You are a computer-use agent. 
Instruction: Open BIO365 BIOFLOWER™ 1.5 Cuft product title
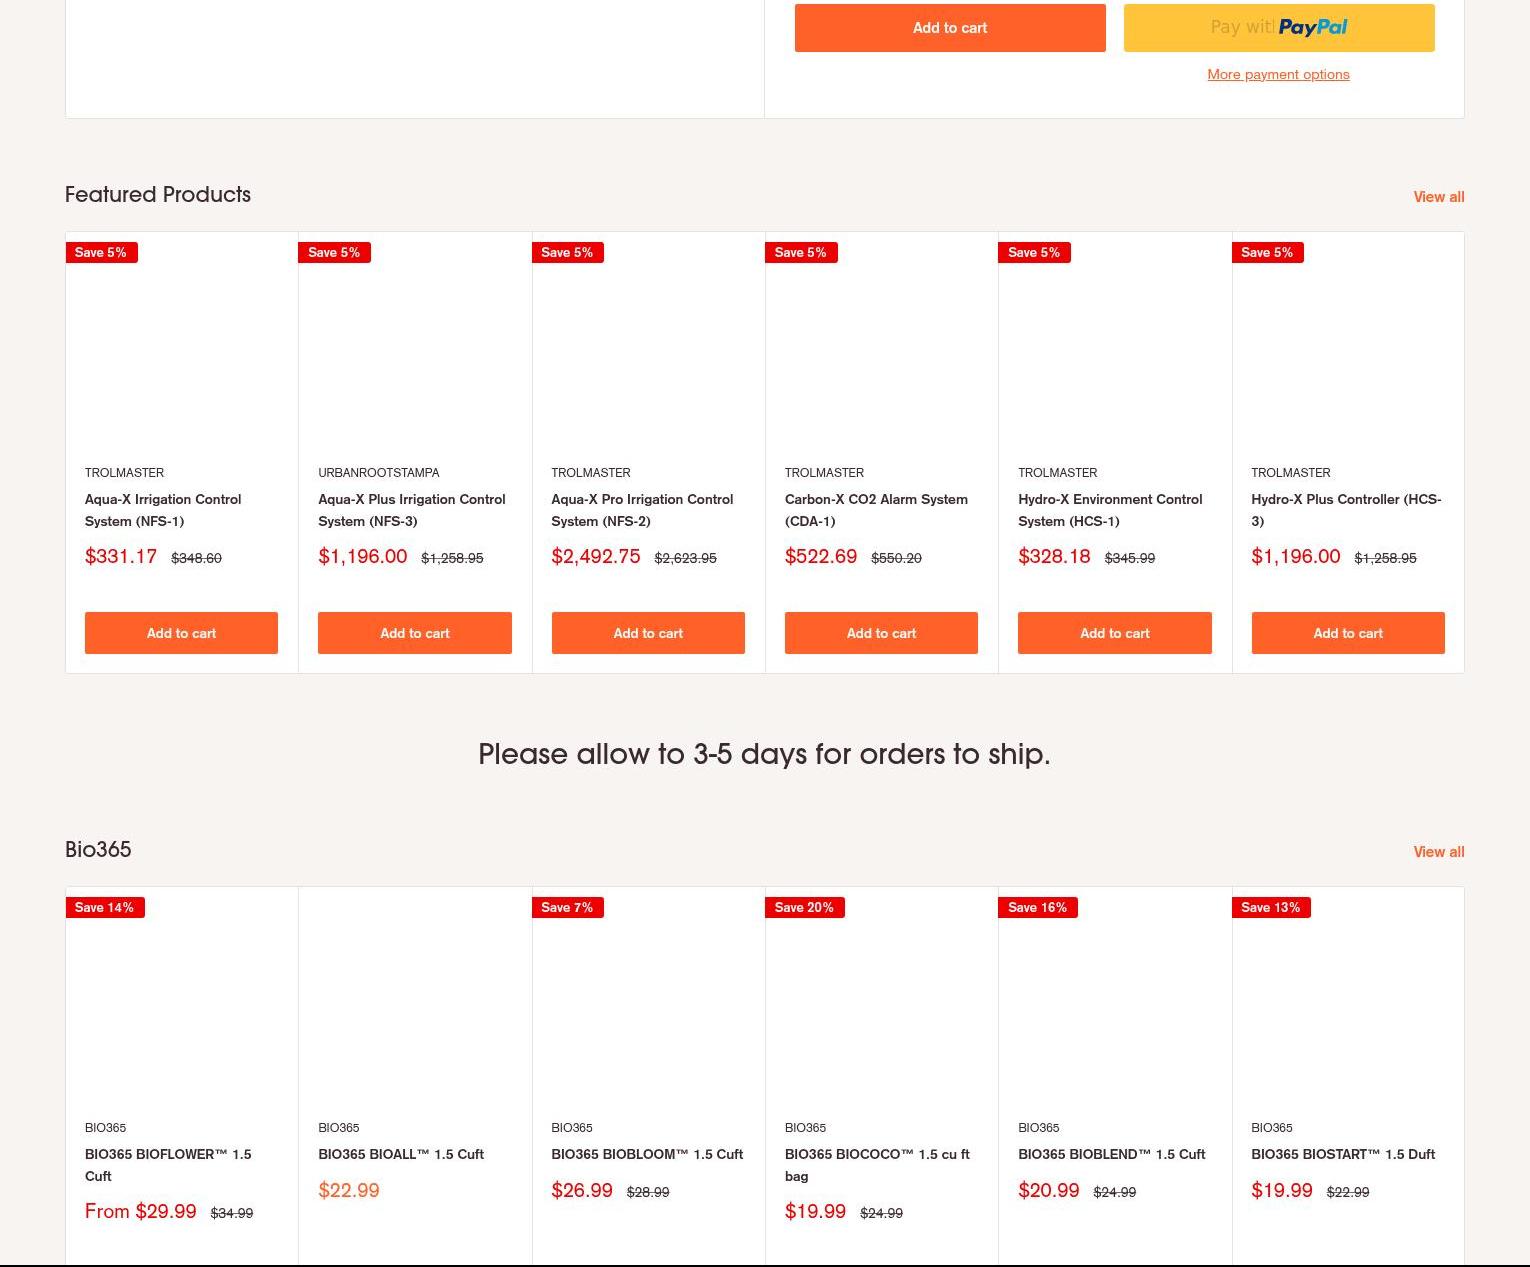[x=168, y=1165]
